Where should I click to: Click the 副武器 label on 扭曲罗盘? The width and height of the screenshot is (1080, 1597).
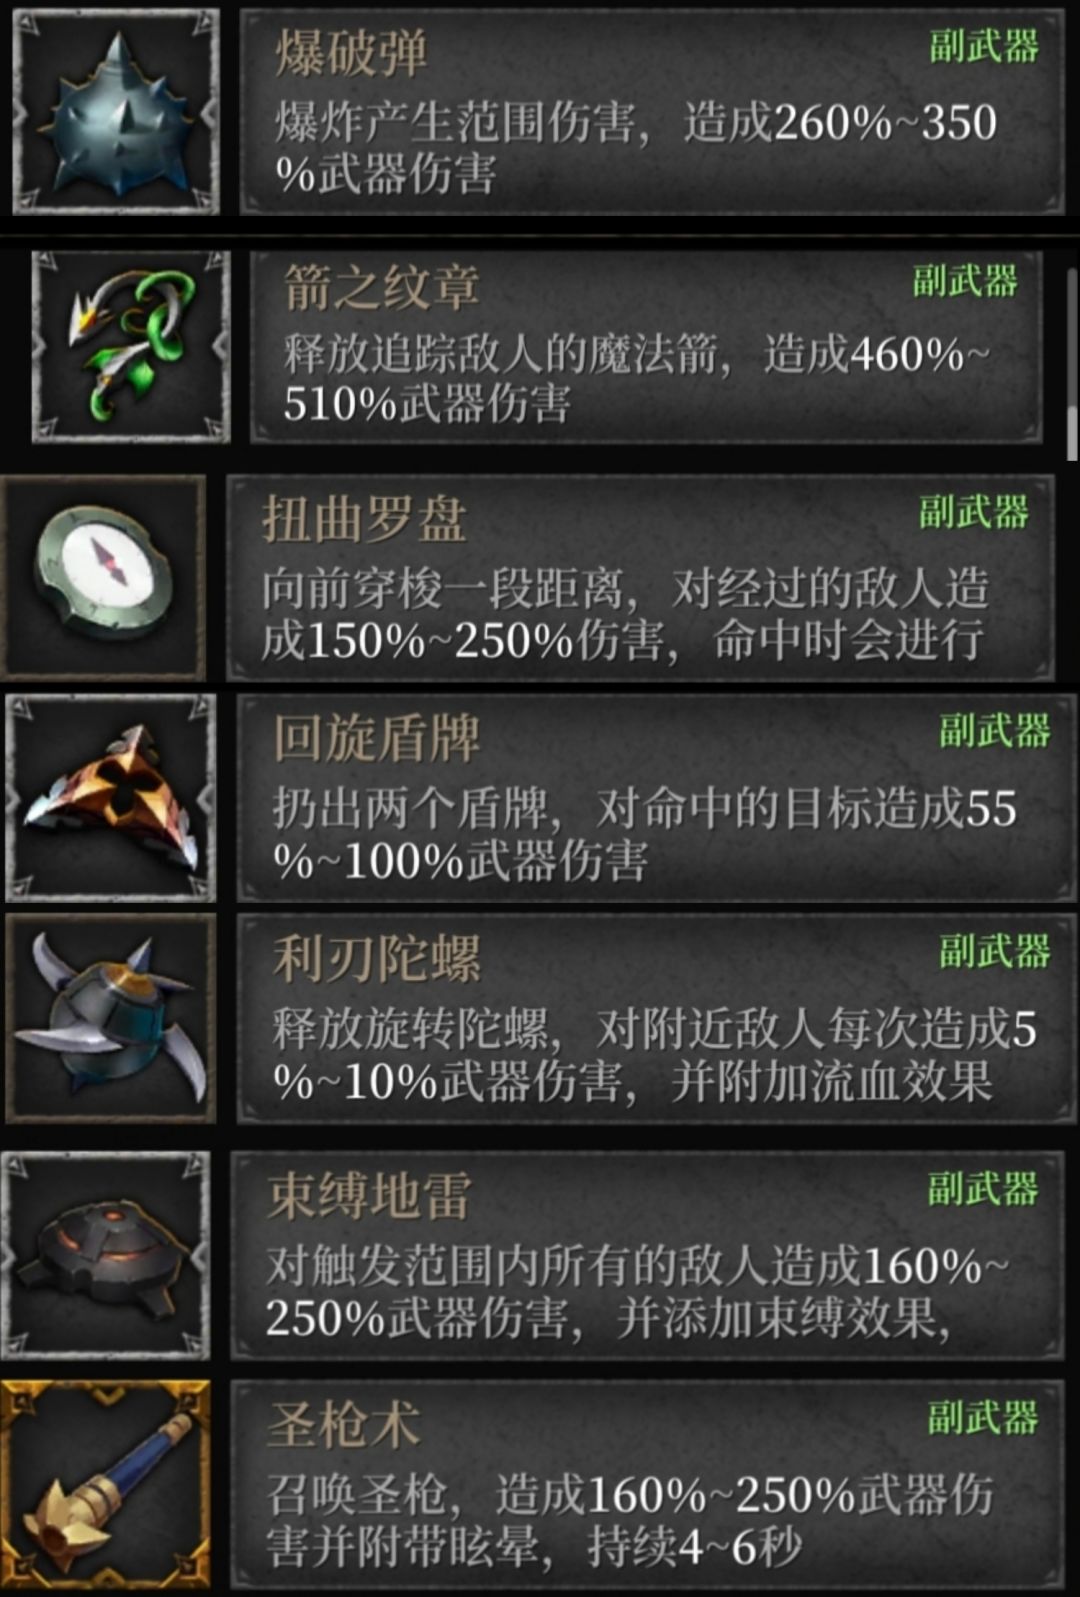973,511
